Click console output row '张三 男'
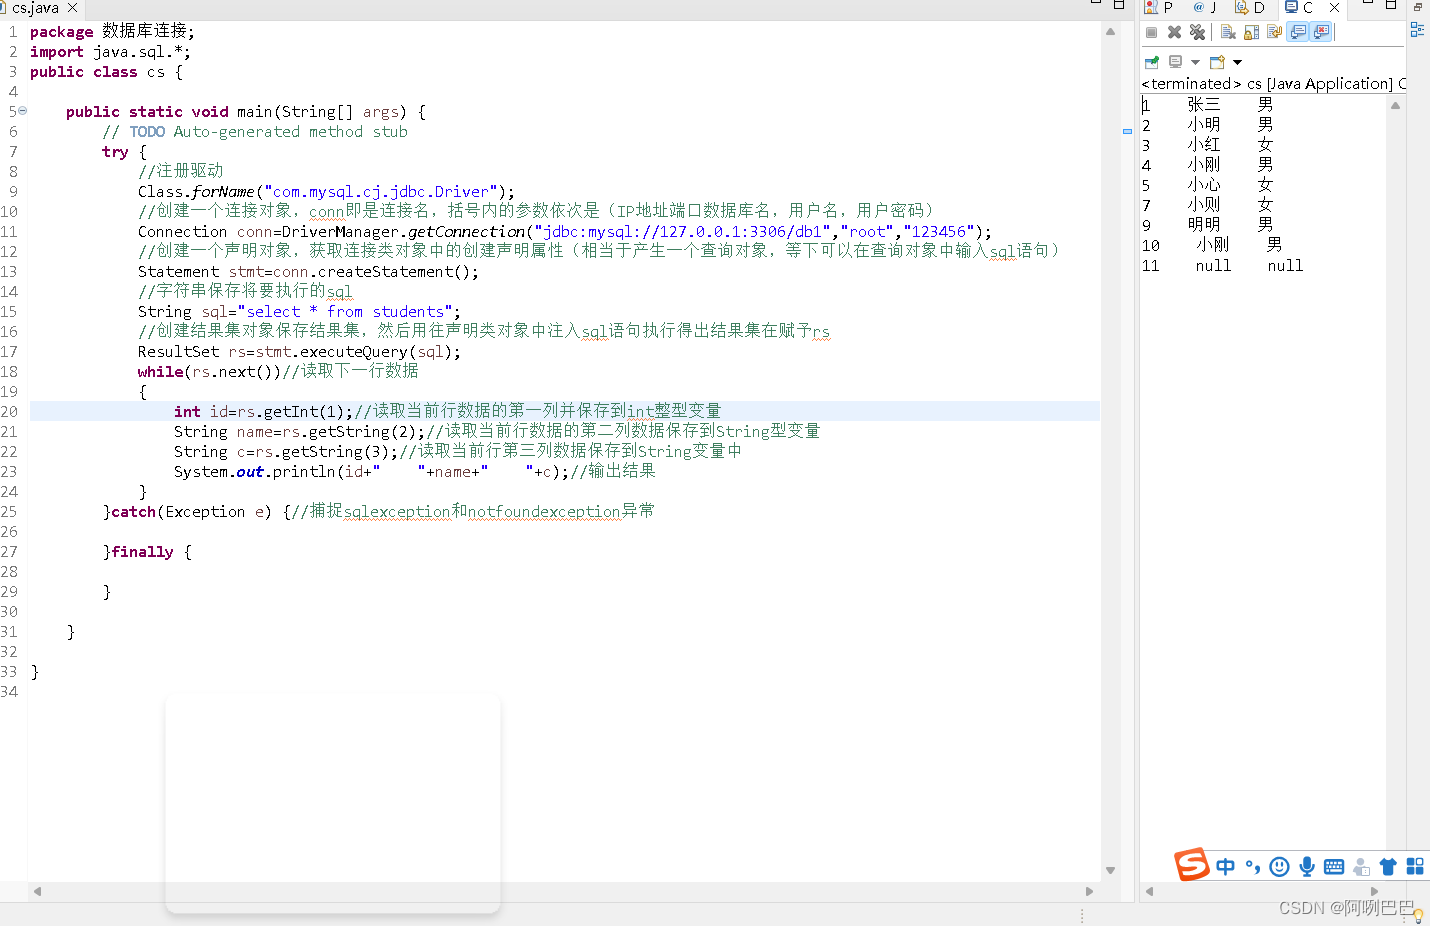The height and width of the screenshot is (926, 1430). point(1207,104)
